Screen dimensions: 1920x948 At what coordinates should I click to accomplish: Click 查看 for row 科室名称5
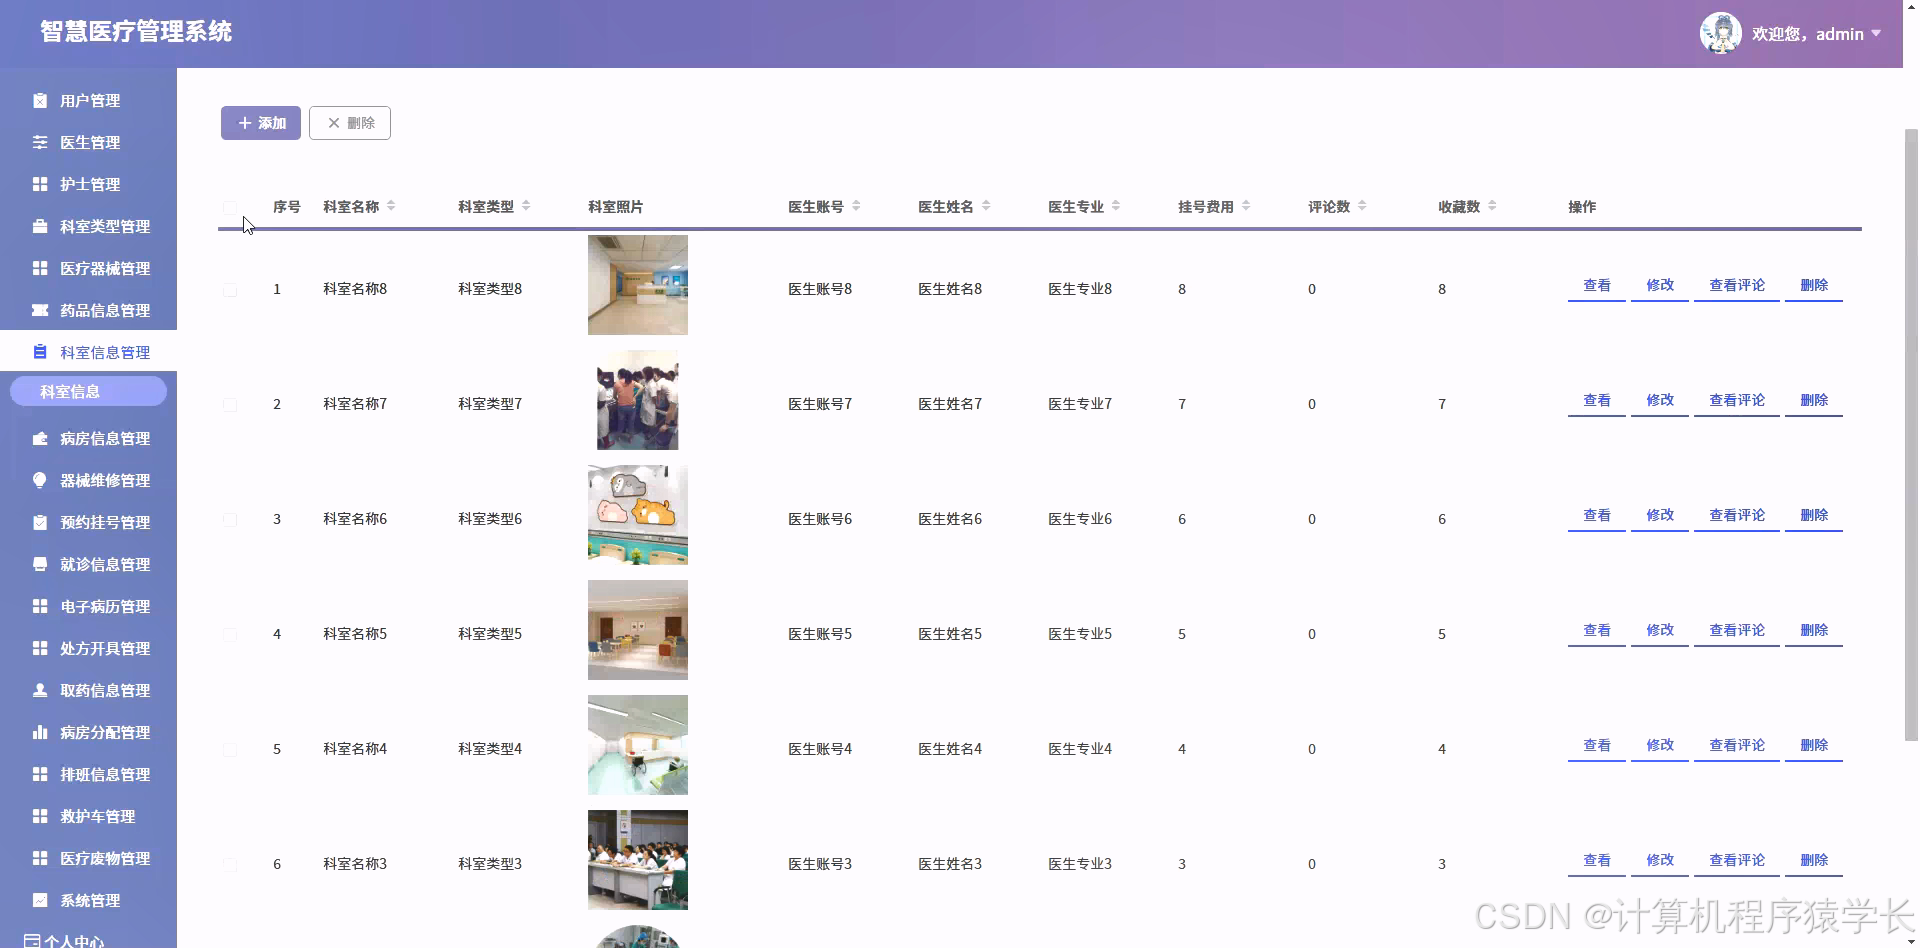click(x=1597, y=631)
